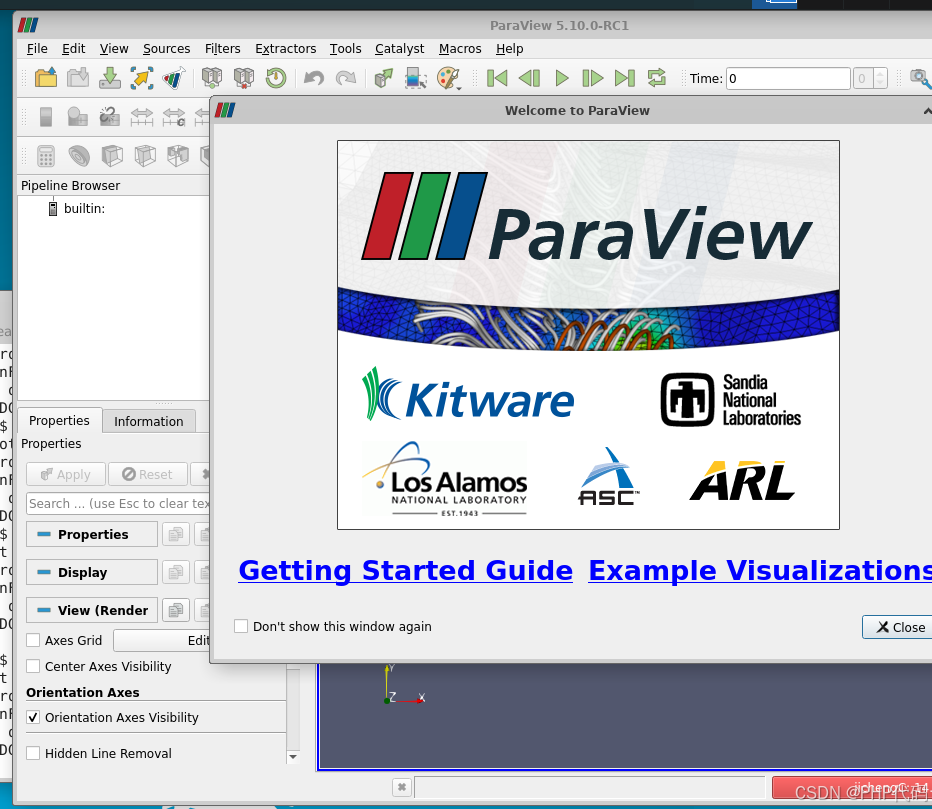The width and height of the screenshot is (932, 809).
Task: Click the Save Data download-arrow icon
Action: (x=110, y=78)
